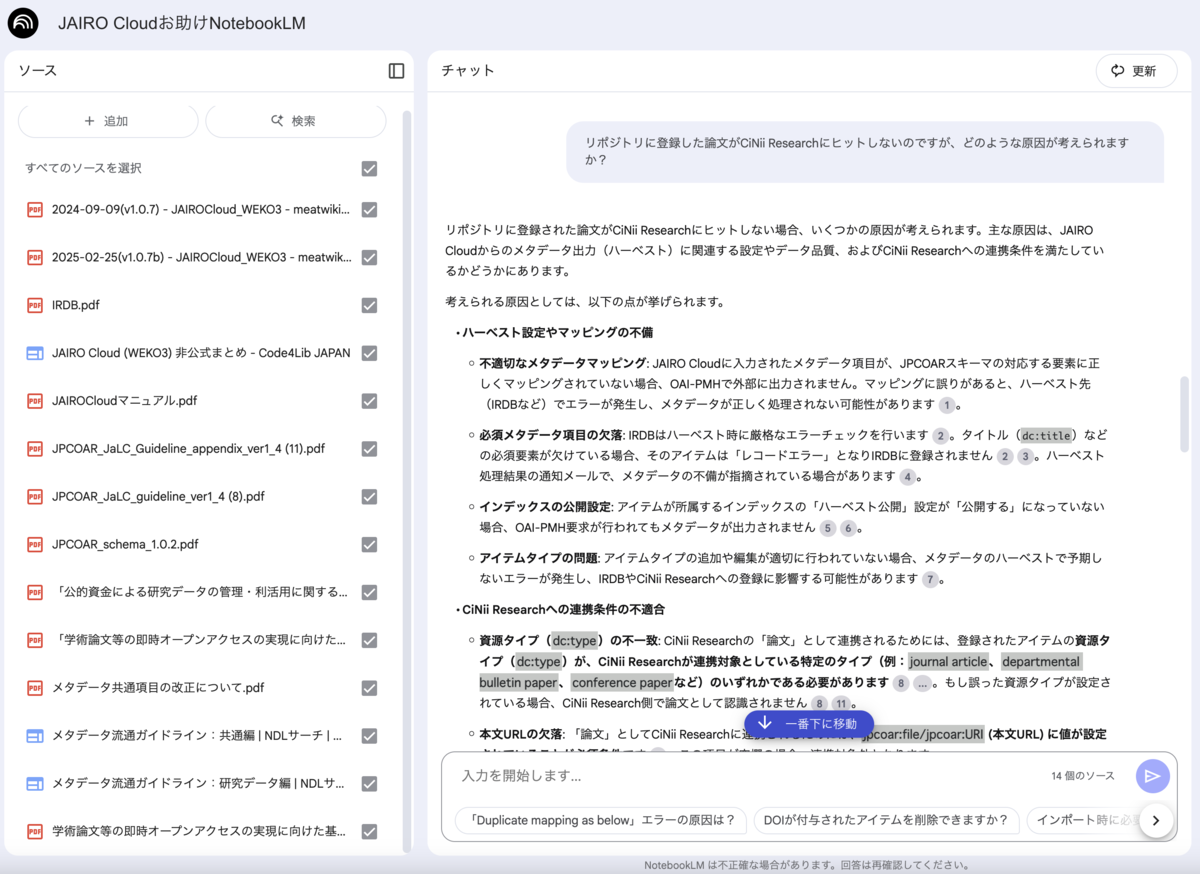Image resolution: width=1200 pixels, height=874 pixels.
Task: Open citation 7 in the chat answer
Action: pyautogui.click(x=930, y=579)
